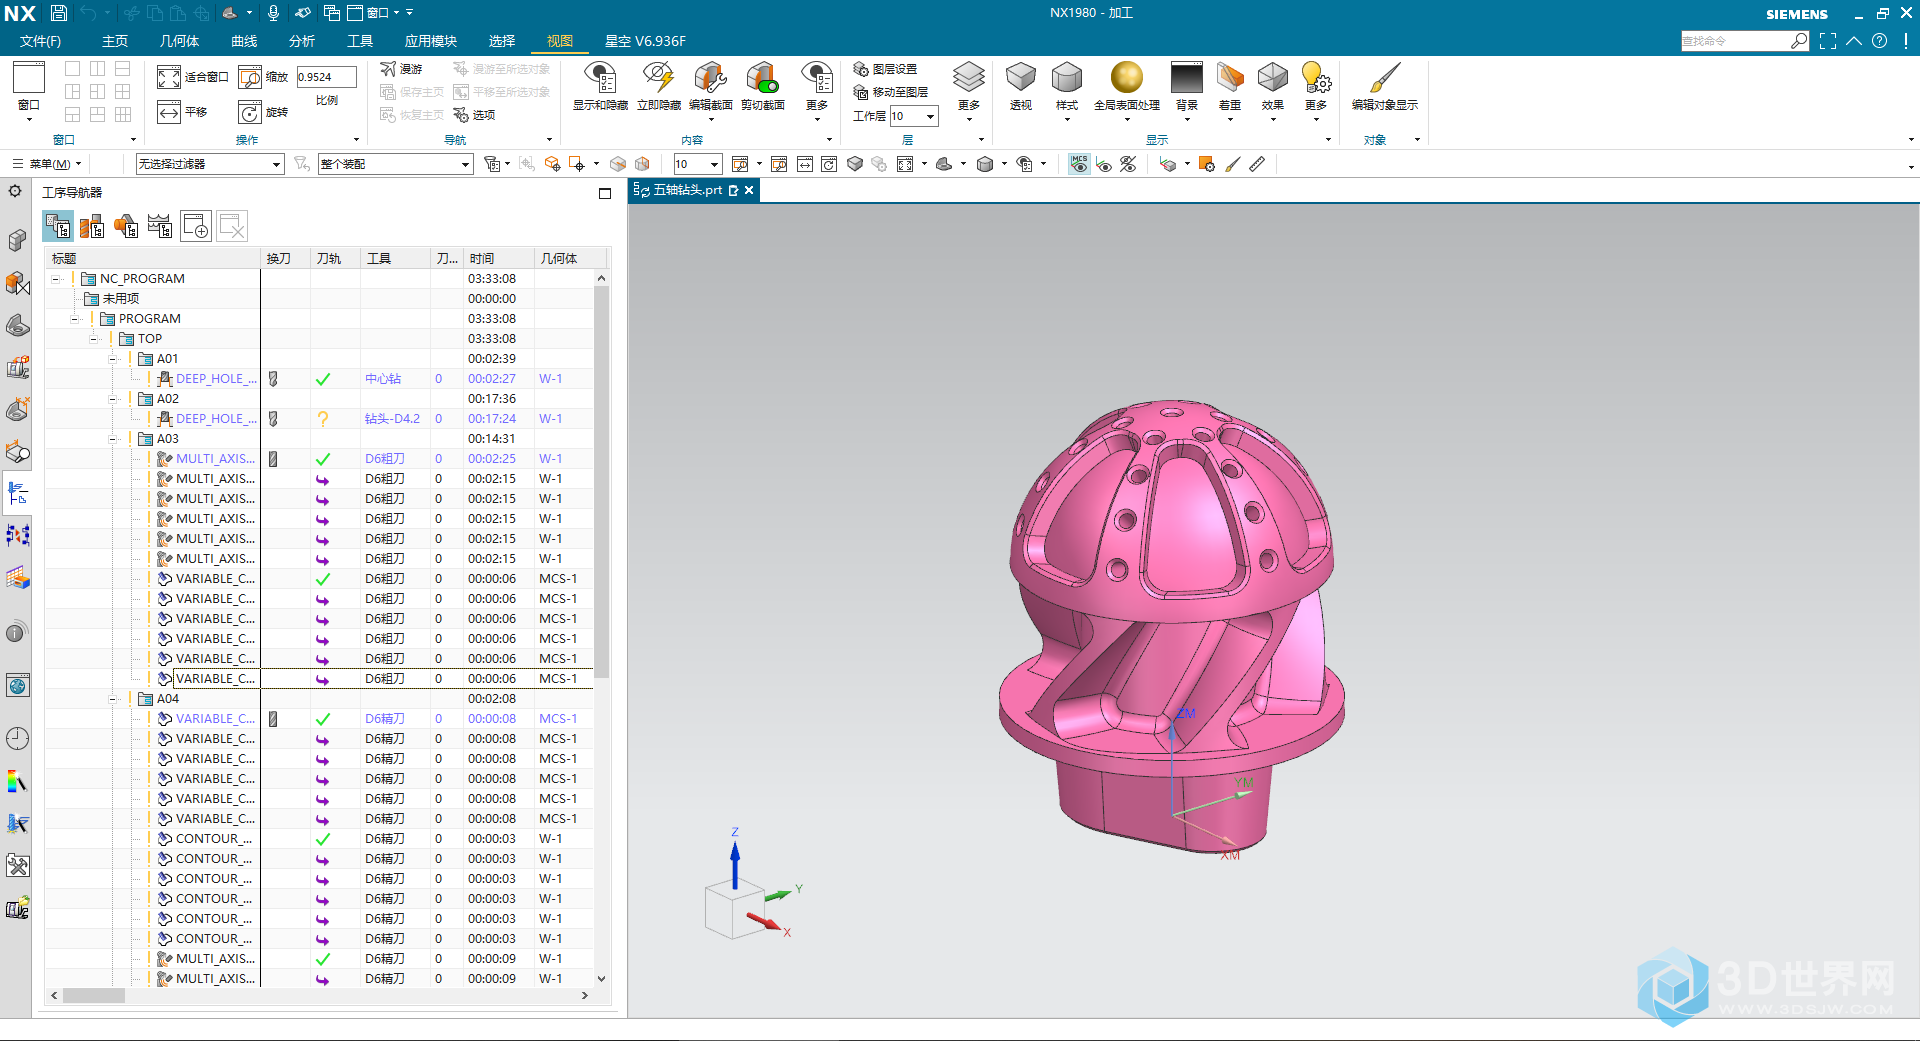1920x1041 pixels.
Task: Select the Program Order View icon in navigator
Action: click(x=58, y=227)
